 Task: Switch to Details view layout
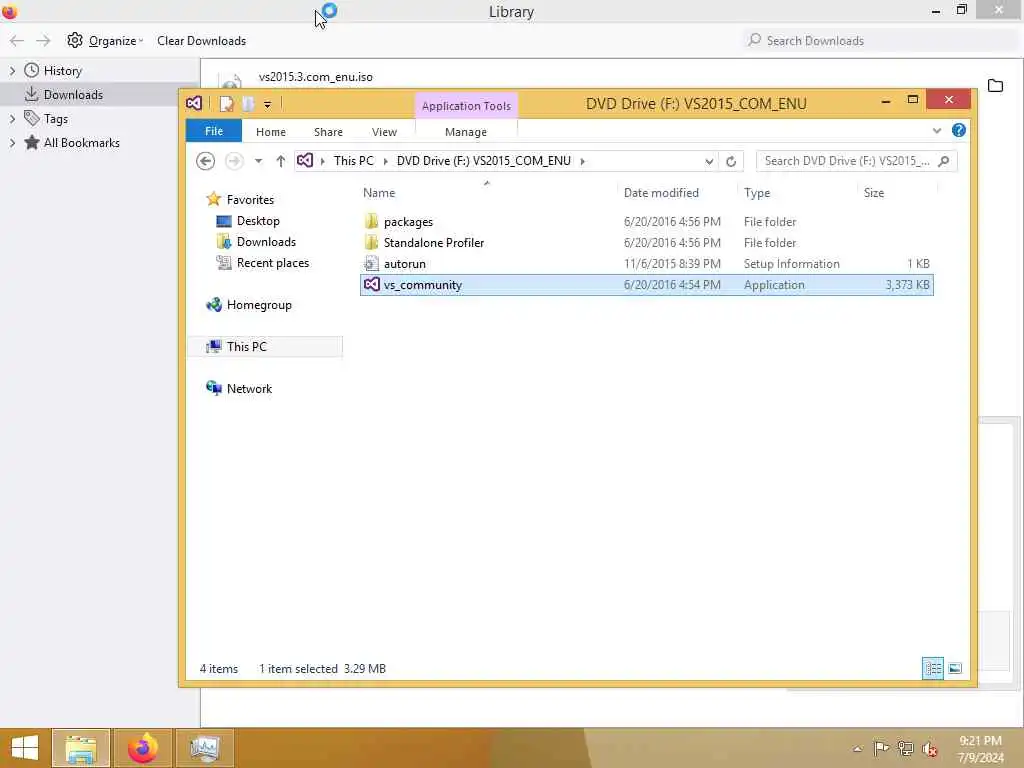pyautogui.click(x=933, y=668)
